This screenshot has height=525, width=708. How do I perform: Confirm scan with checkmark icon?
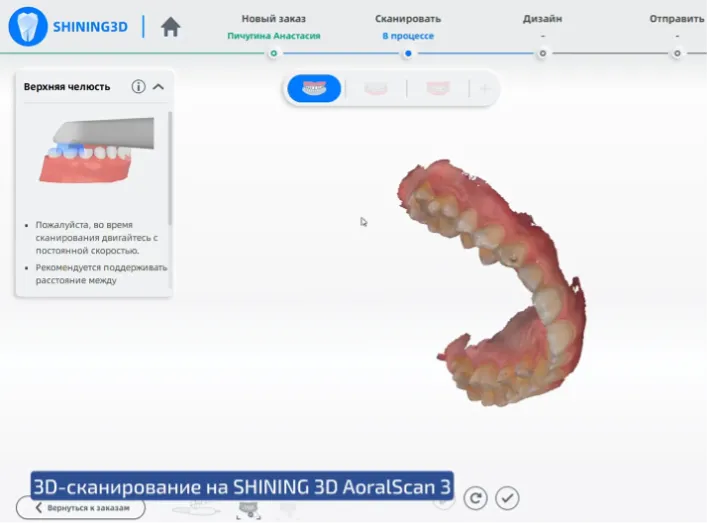tap(507, 498)
